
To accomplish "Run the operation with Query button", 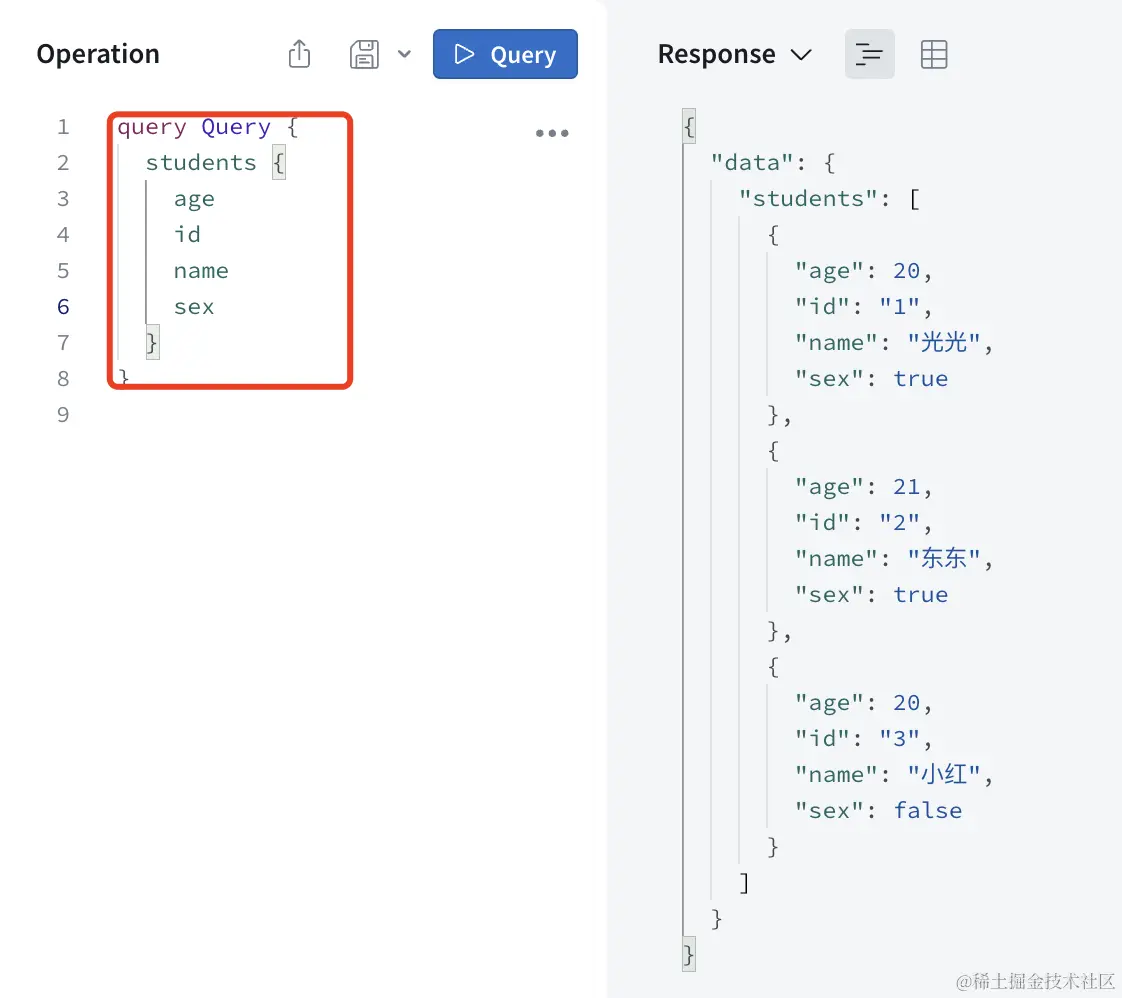I will (505, 54).
